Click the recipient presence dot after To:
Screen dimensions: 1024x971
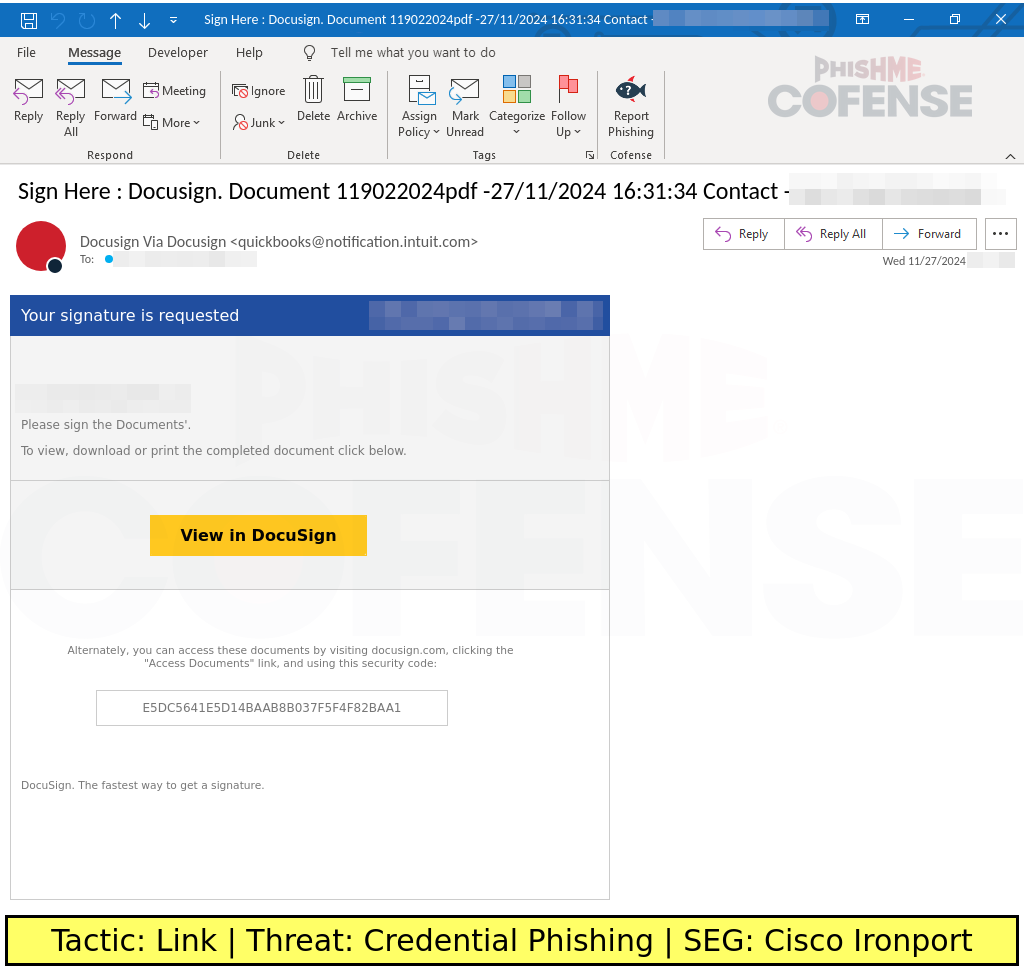109,259
